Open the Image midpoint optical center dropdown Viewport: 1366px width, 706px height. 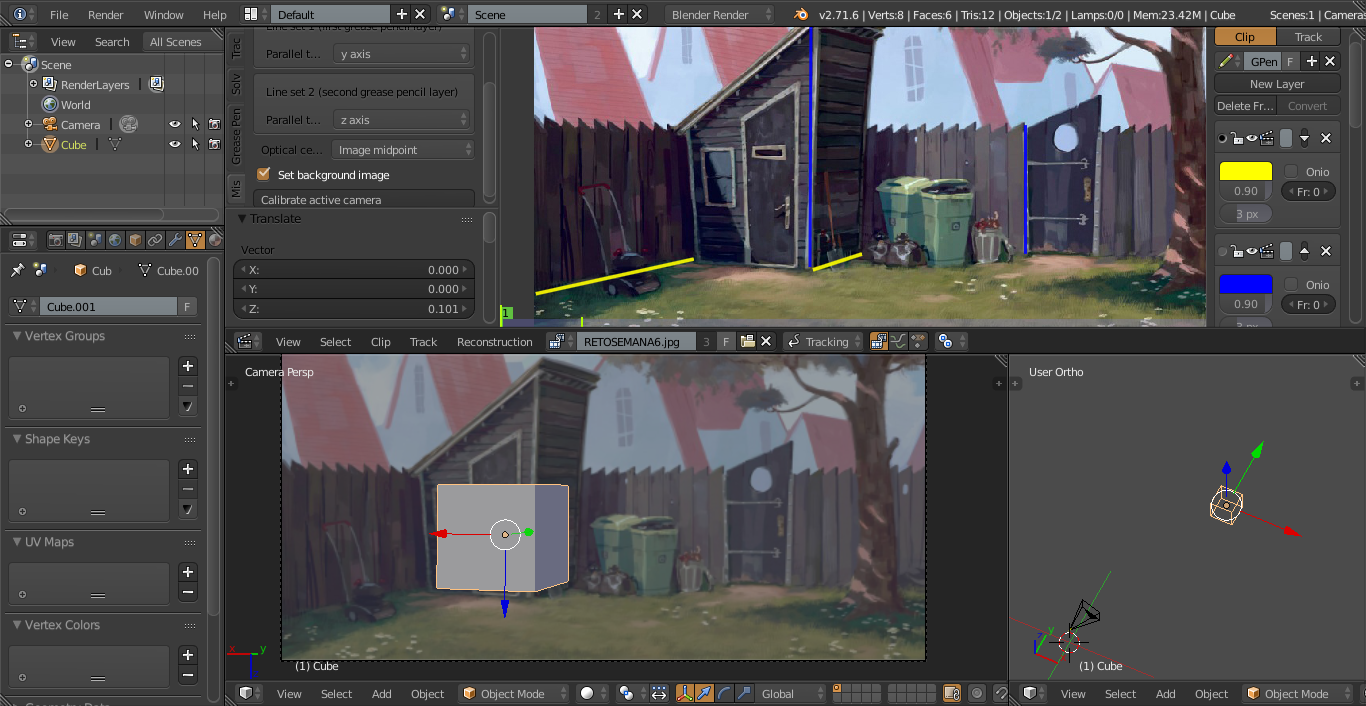coord(403,150)
